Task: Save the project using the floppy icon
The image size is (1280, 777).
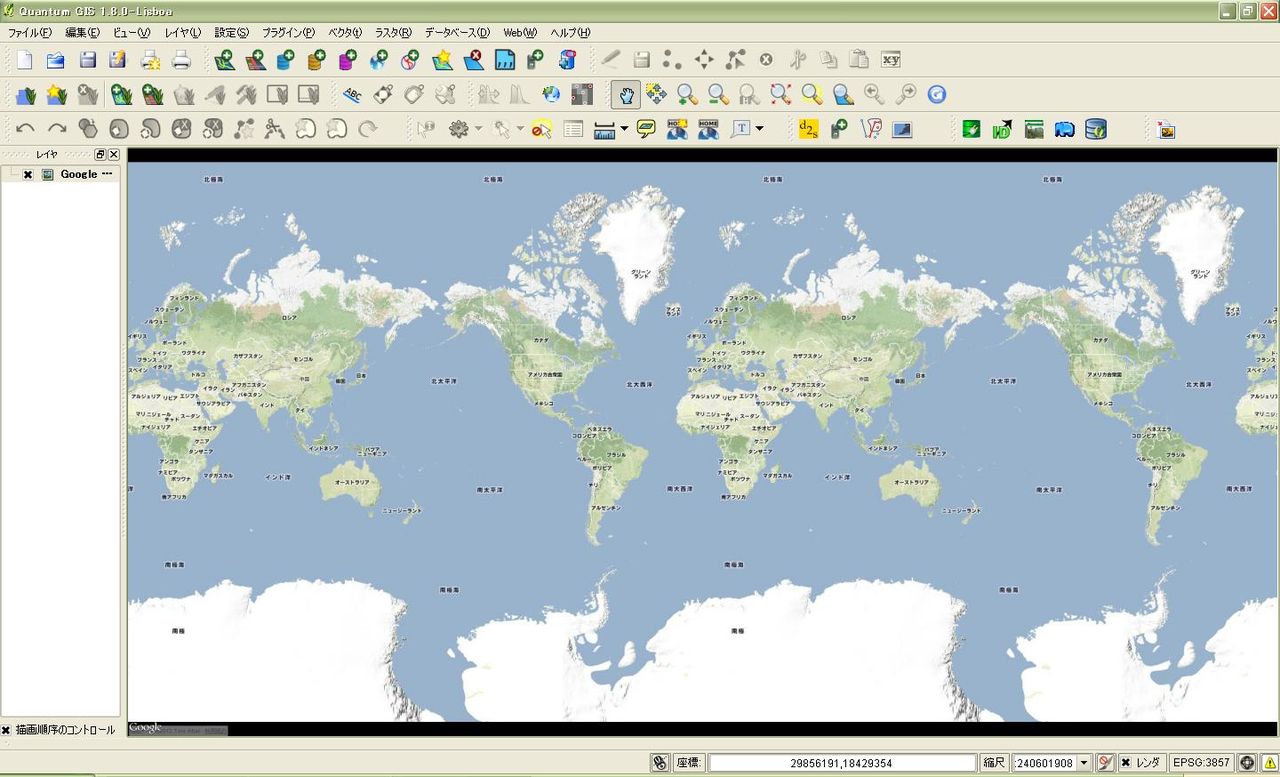Action: 87,60
